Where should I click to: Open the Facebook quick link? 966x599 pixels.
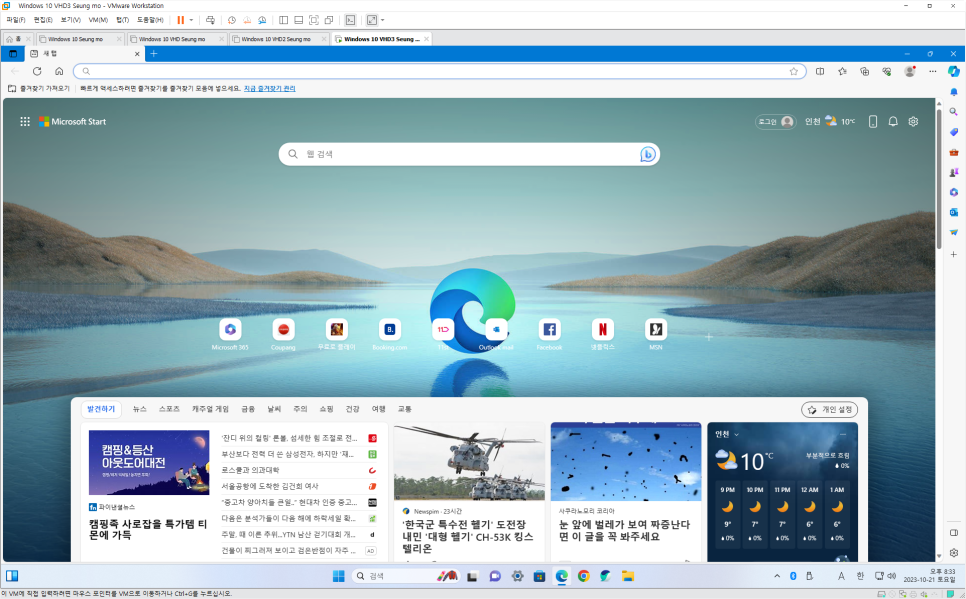pos(550,335)
